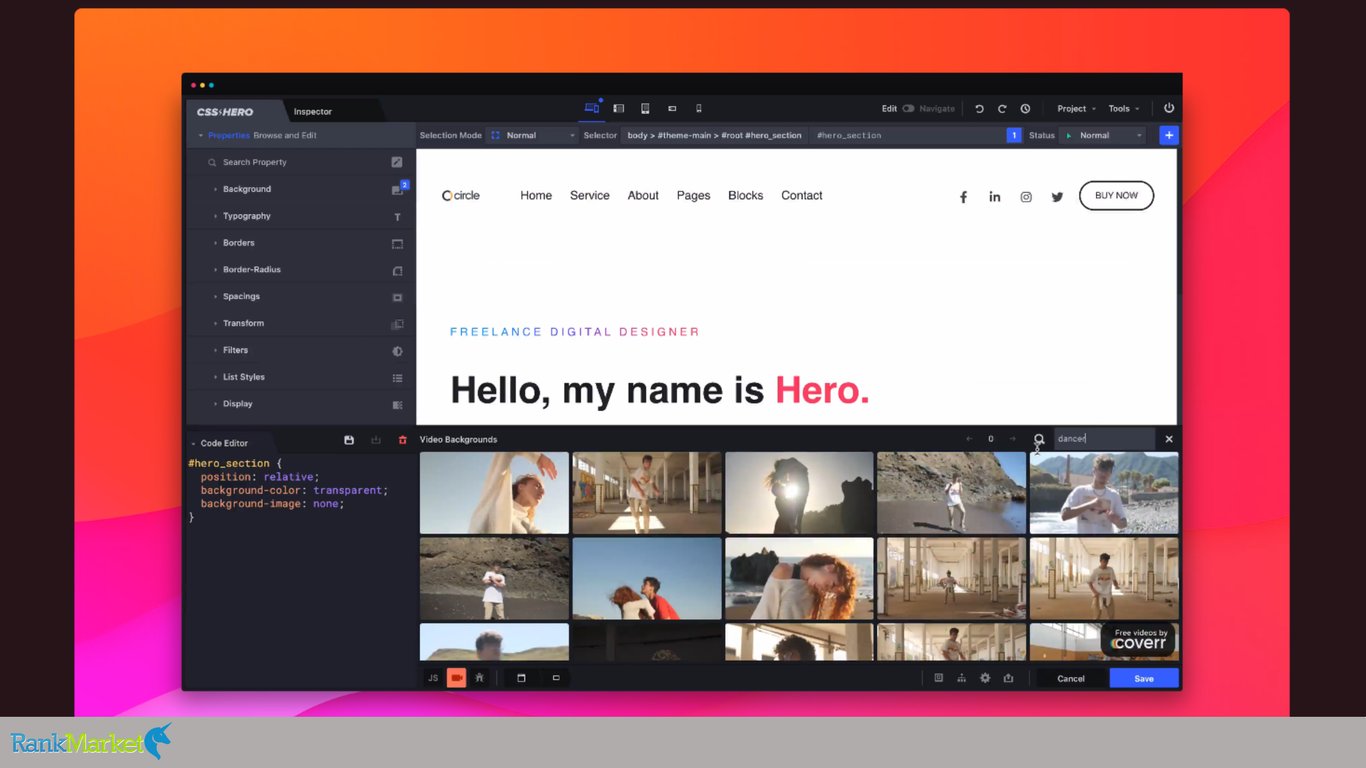Click the Border-Radius corner icon
Screen dimensions: 1366x768
coord(397,270)
